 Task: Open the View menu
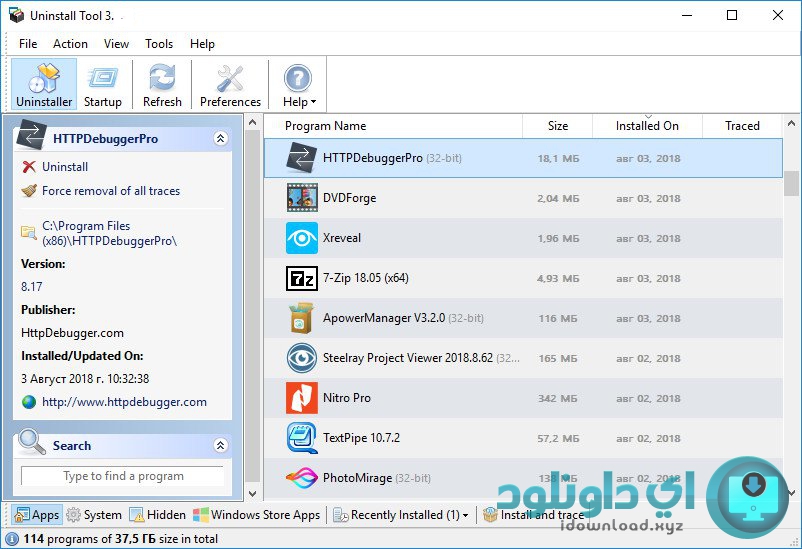[x=116, y=44]
